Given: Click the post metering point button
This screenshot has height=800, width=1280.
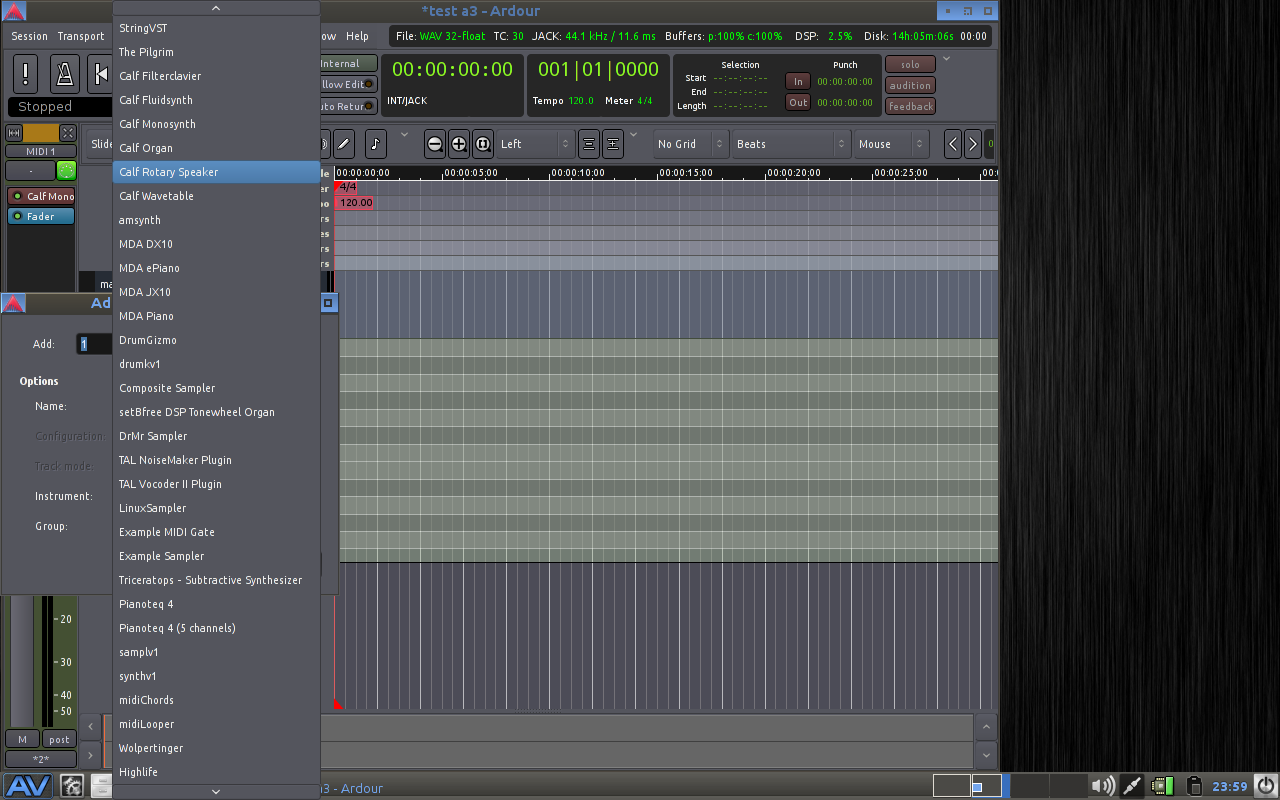Looking at the screenshot, I should pyautogui.click(x=59, y=739).
